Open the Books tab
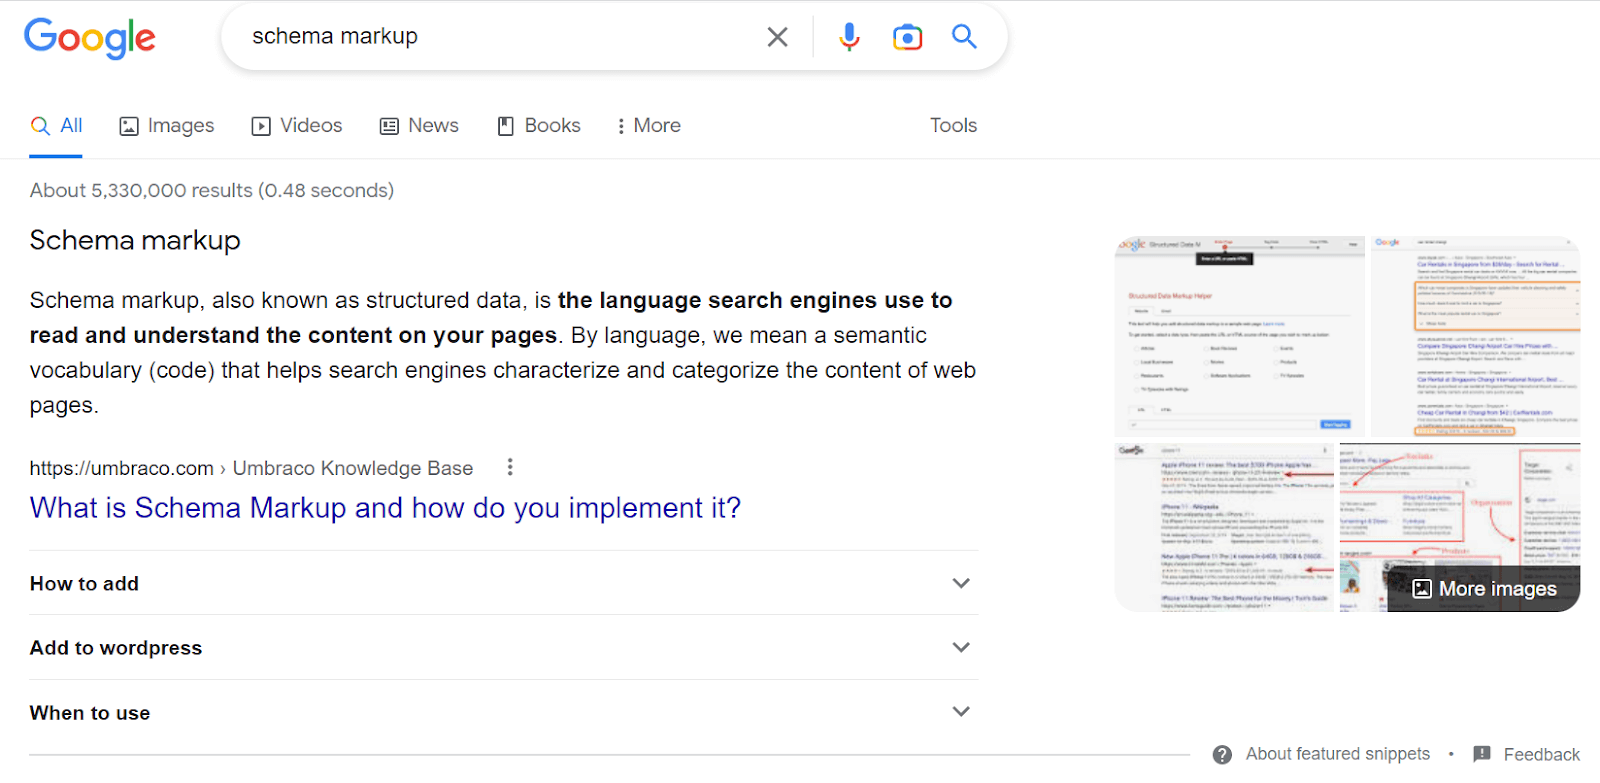Screen dimensions: 1600x783 tap(539, 126)
